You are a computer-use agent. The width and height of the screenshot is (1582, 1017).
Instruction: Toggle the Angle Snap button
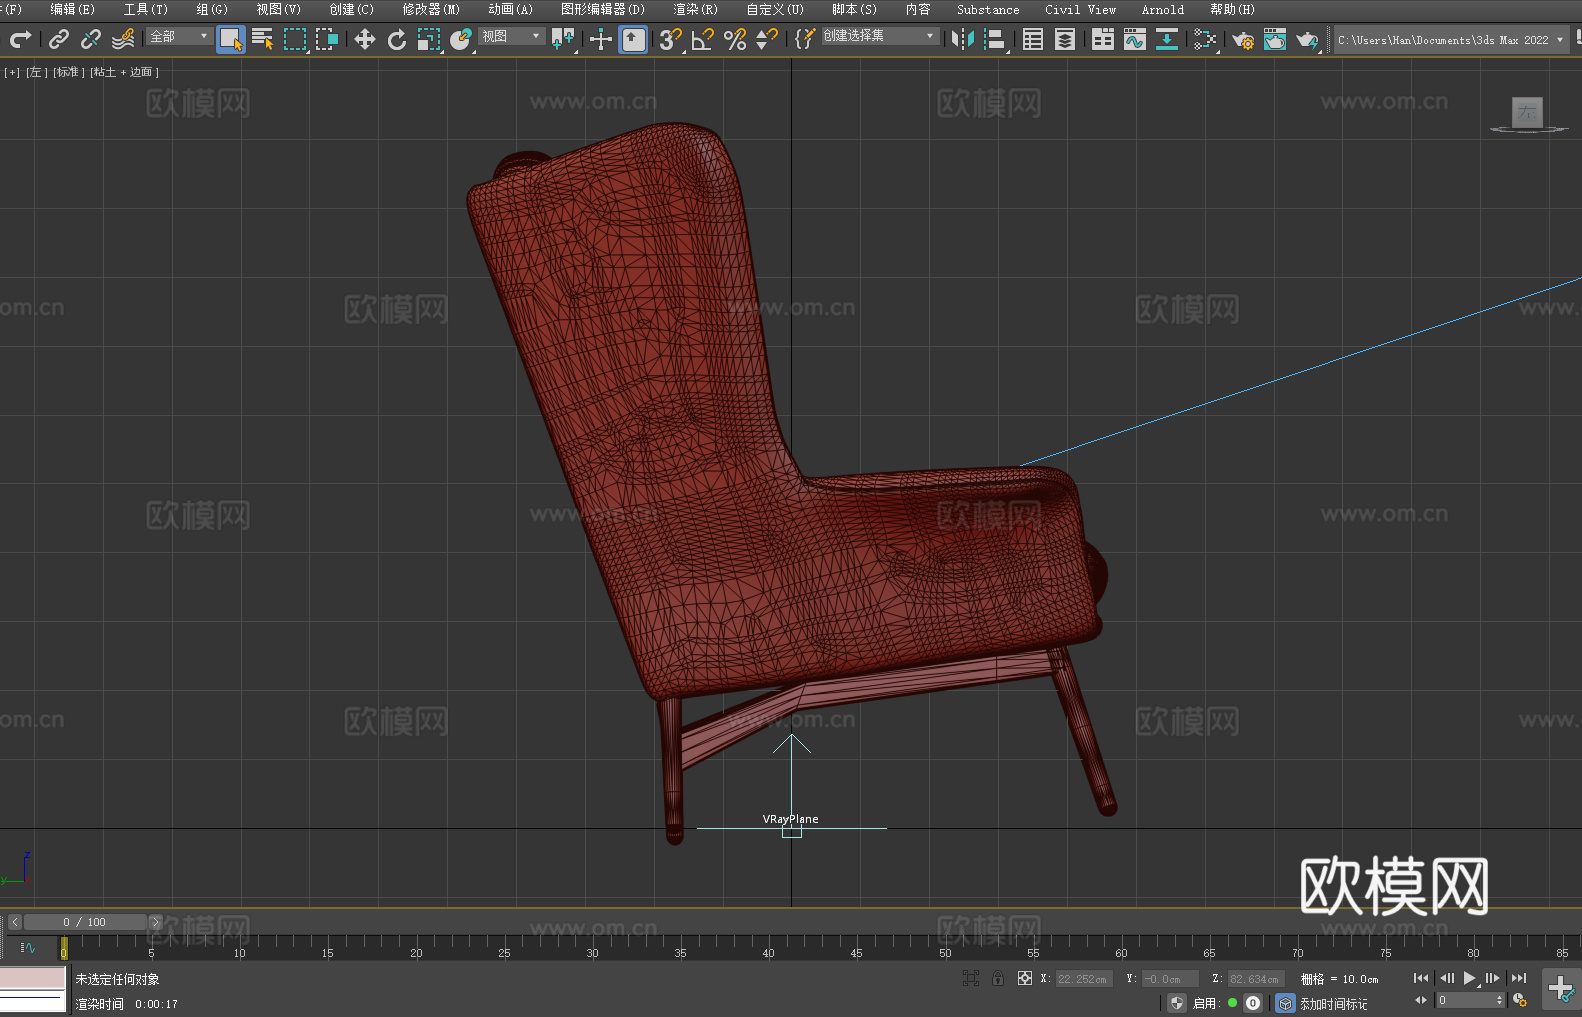pos(703,39)
